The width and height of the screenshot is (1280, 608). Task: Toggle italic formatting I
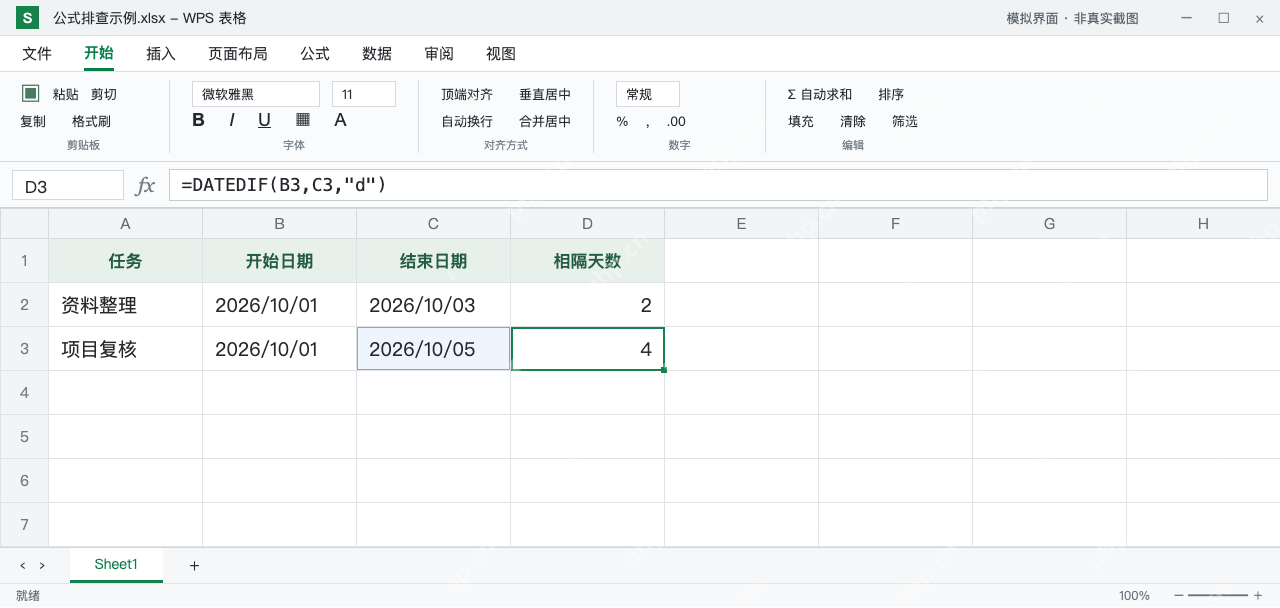click(232, 120)
